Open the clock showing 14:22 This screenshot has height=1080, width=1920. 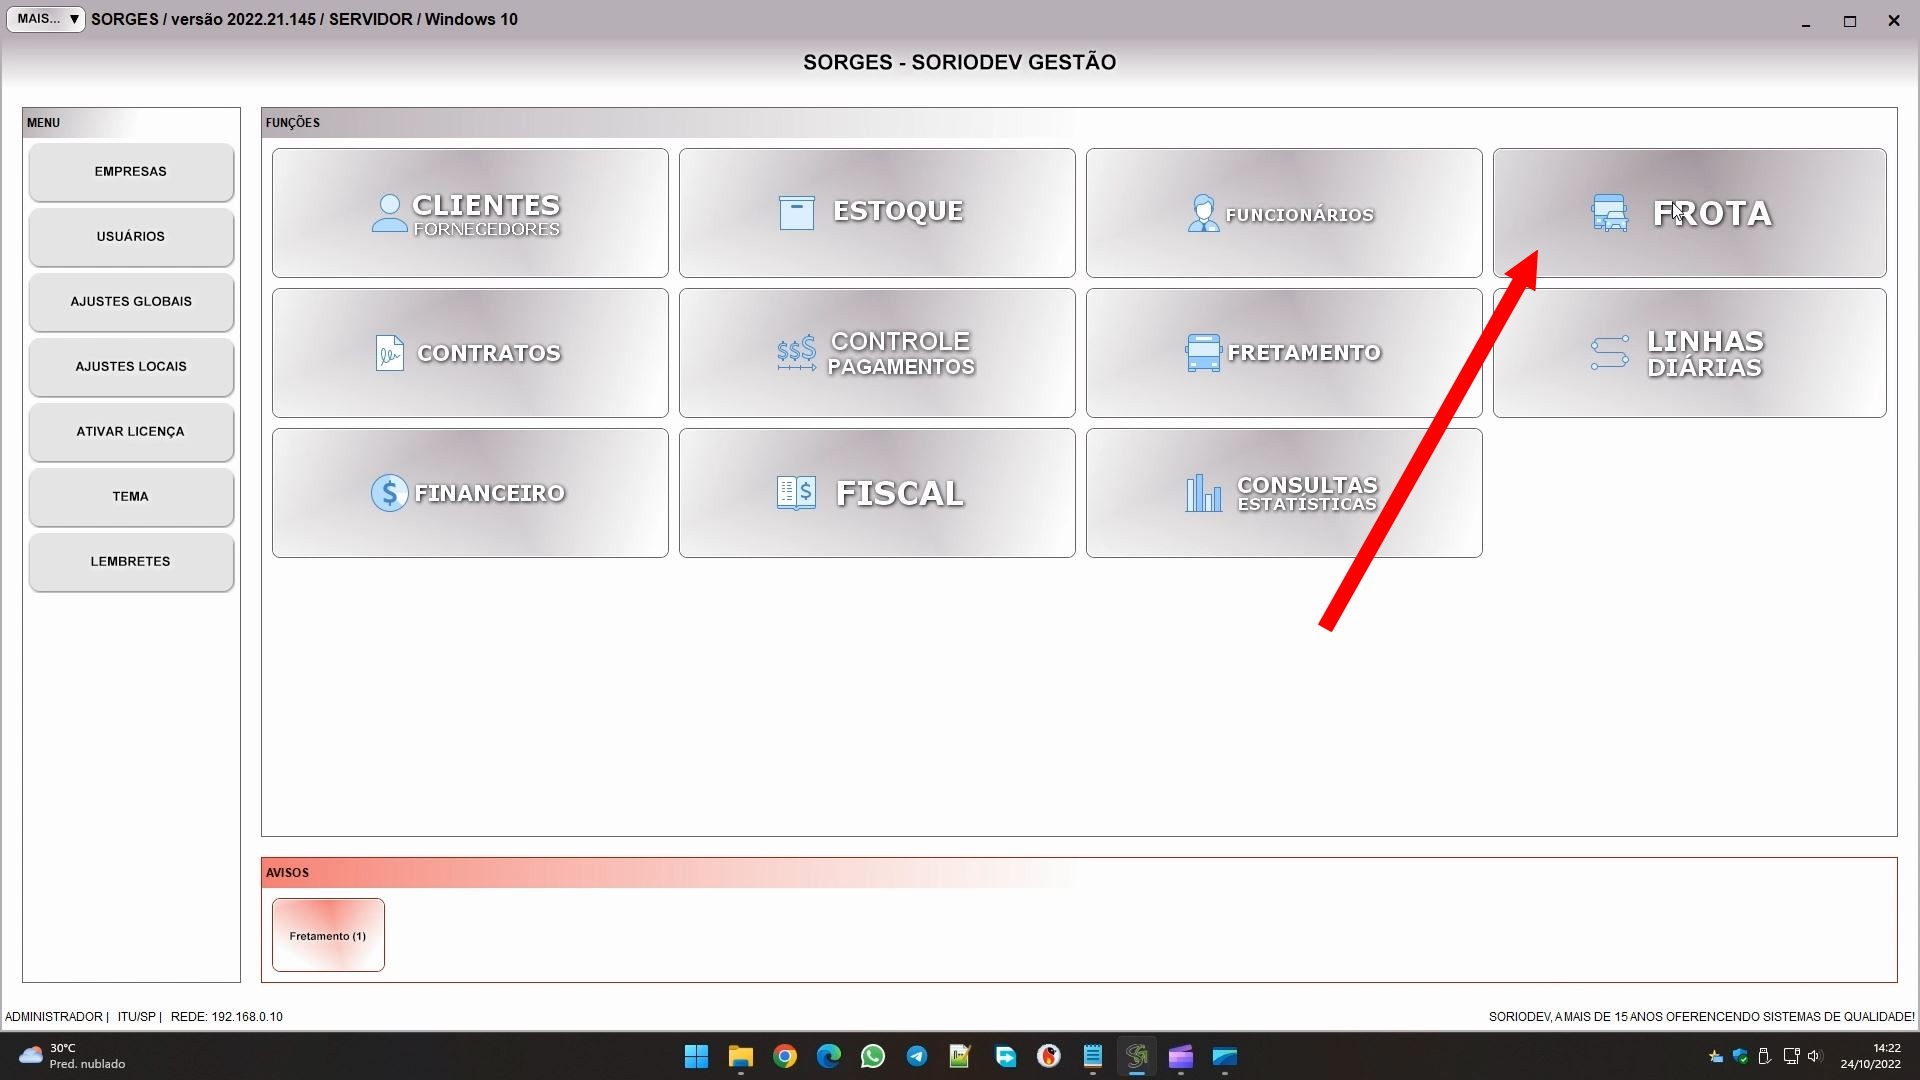pyautogui.click(x=1871, y=1056)
